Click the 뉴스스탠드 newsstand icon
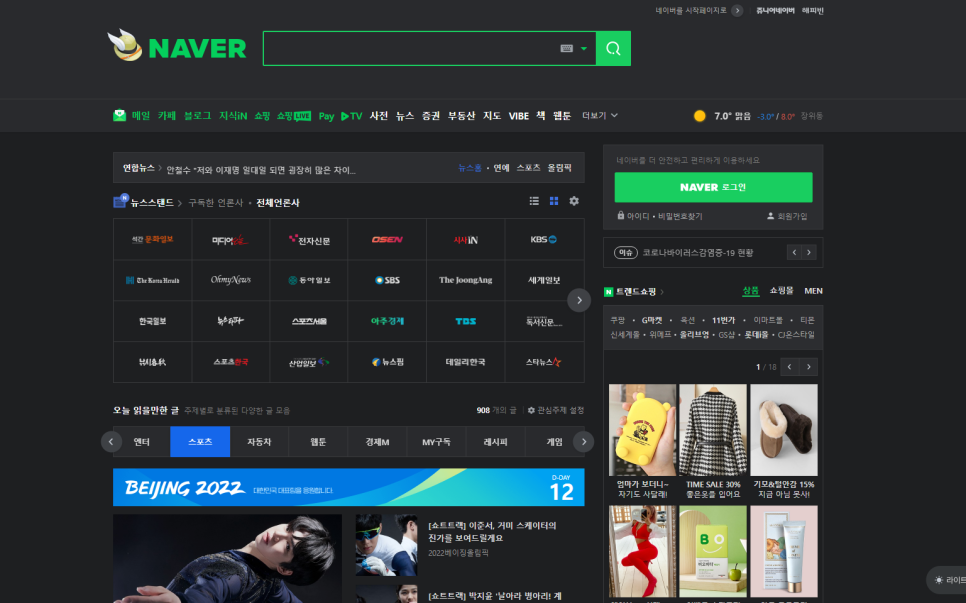This screenshot has height=603, width=966. pos(121,201)
